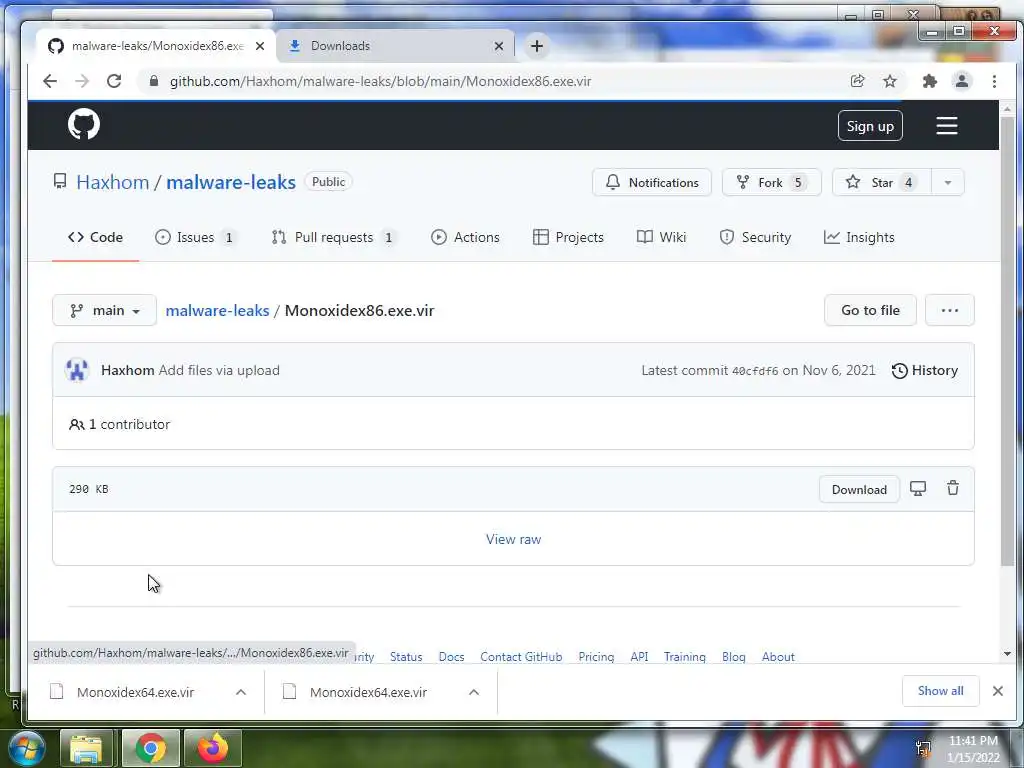Screen dimensions: 1024x768
Task: Open the Windows Start orb
Action: click(26, 748)
